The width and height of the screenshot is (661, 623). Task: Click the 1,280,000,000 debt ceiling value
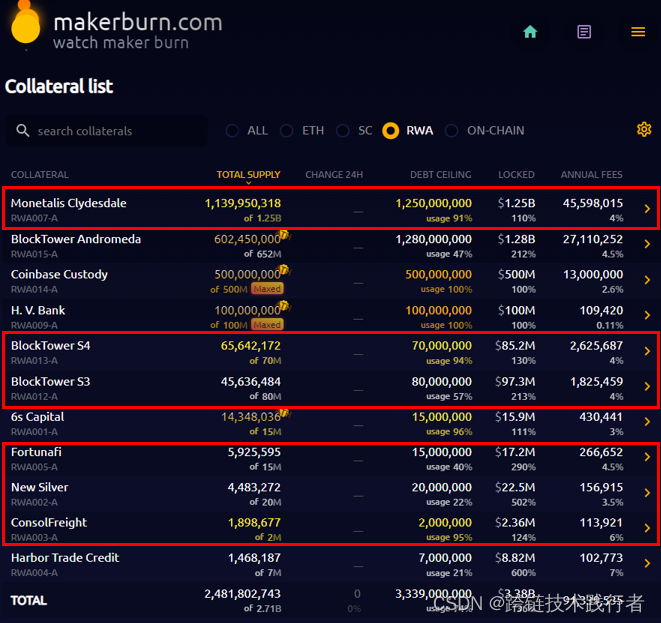[x=433, y=239]
